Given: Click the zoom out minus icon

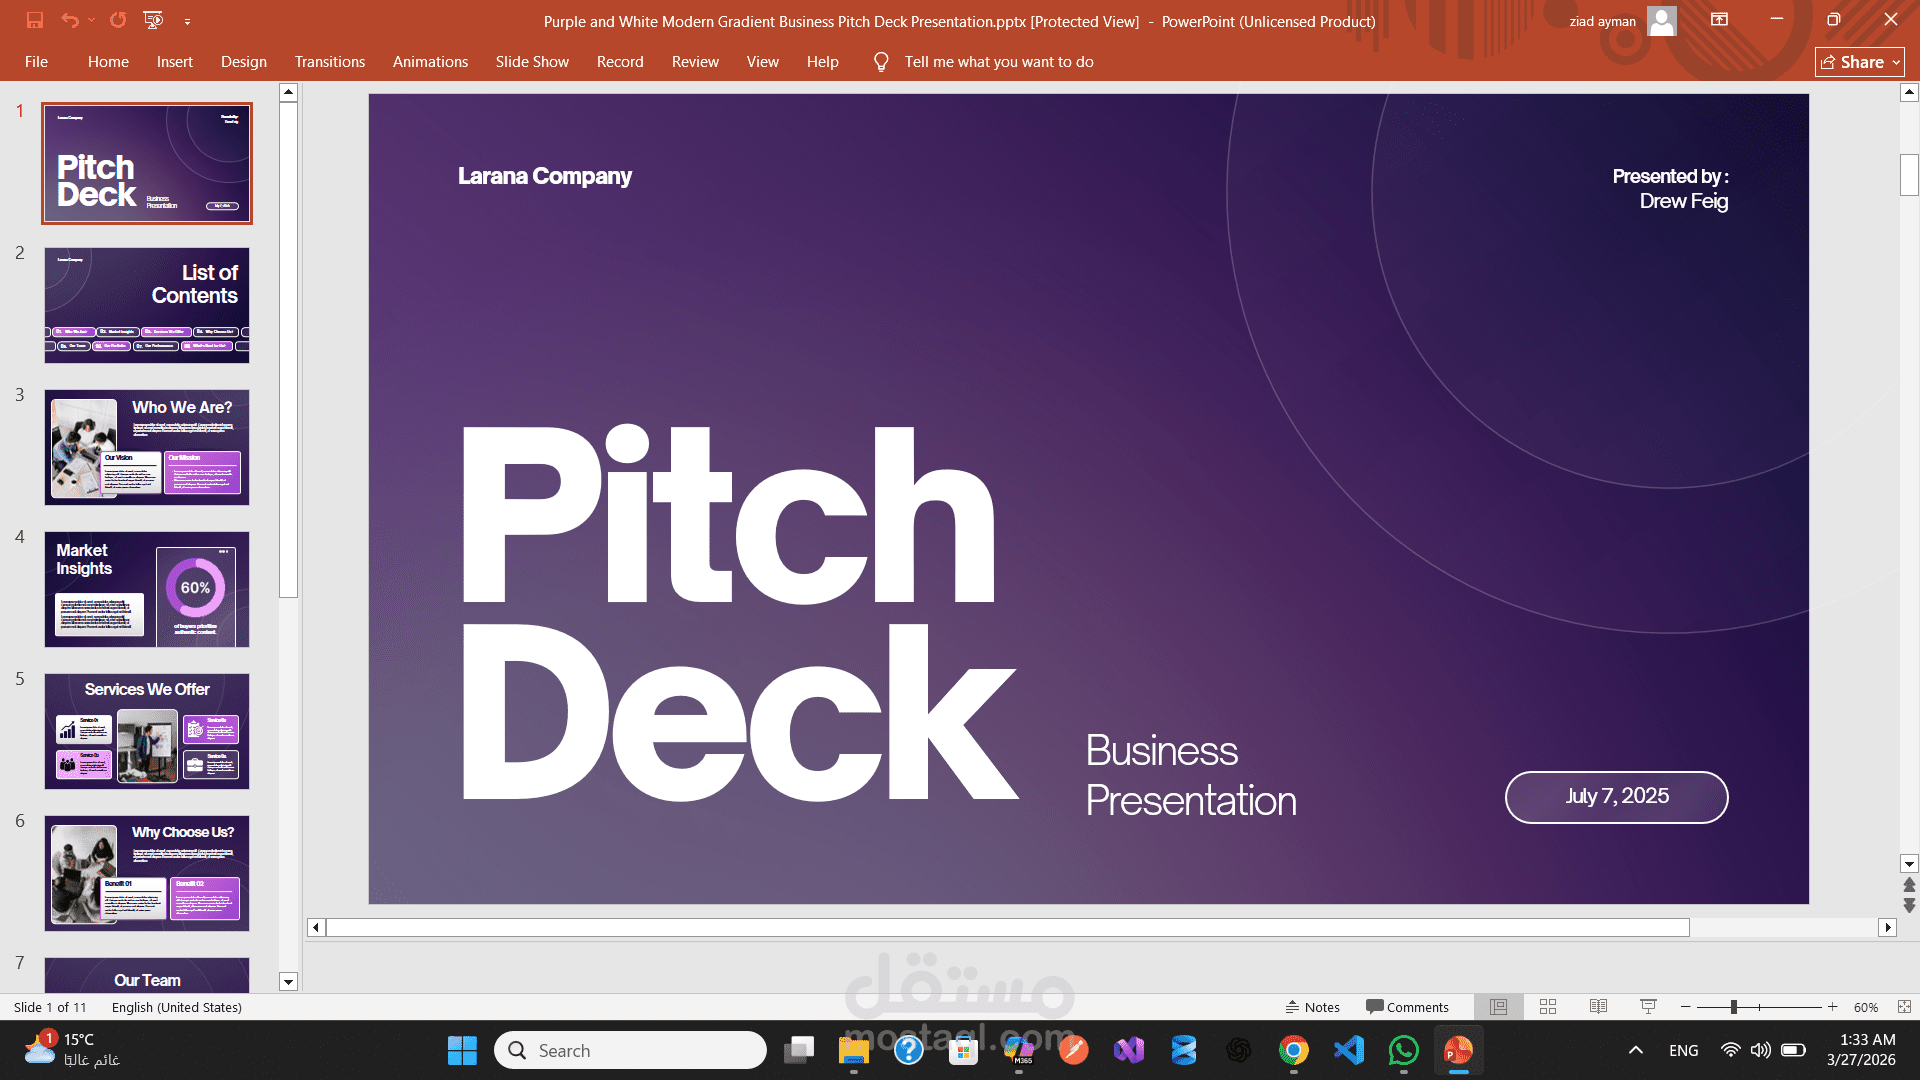Looking at the screenshot, I should 1686,1007.
